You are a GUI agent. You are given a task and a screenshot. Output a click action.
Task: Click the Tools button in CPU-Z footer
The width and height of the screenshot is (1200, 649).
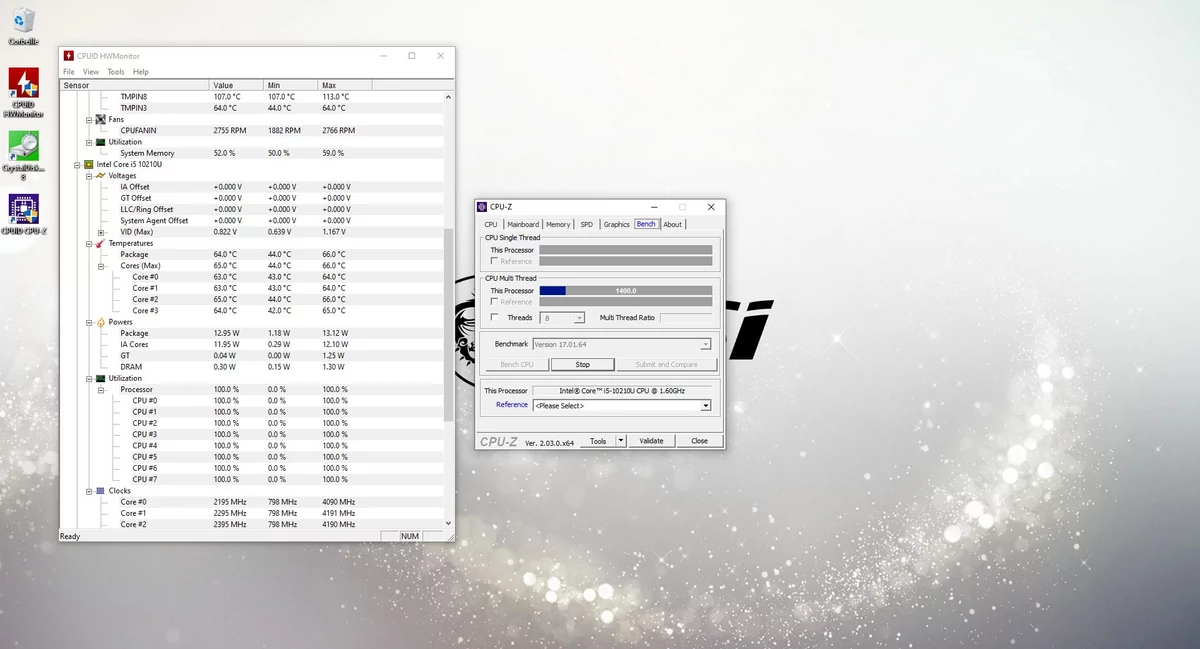[x=598, y=441]
